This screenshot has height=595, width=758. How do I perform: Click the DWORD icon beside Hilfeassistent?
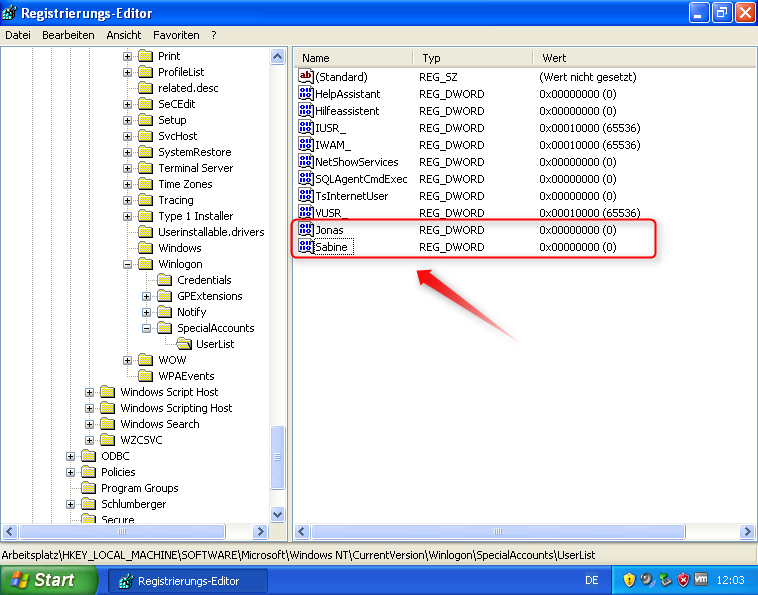pyautogui.click(x=306, y=110)
